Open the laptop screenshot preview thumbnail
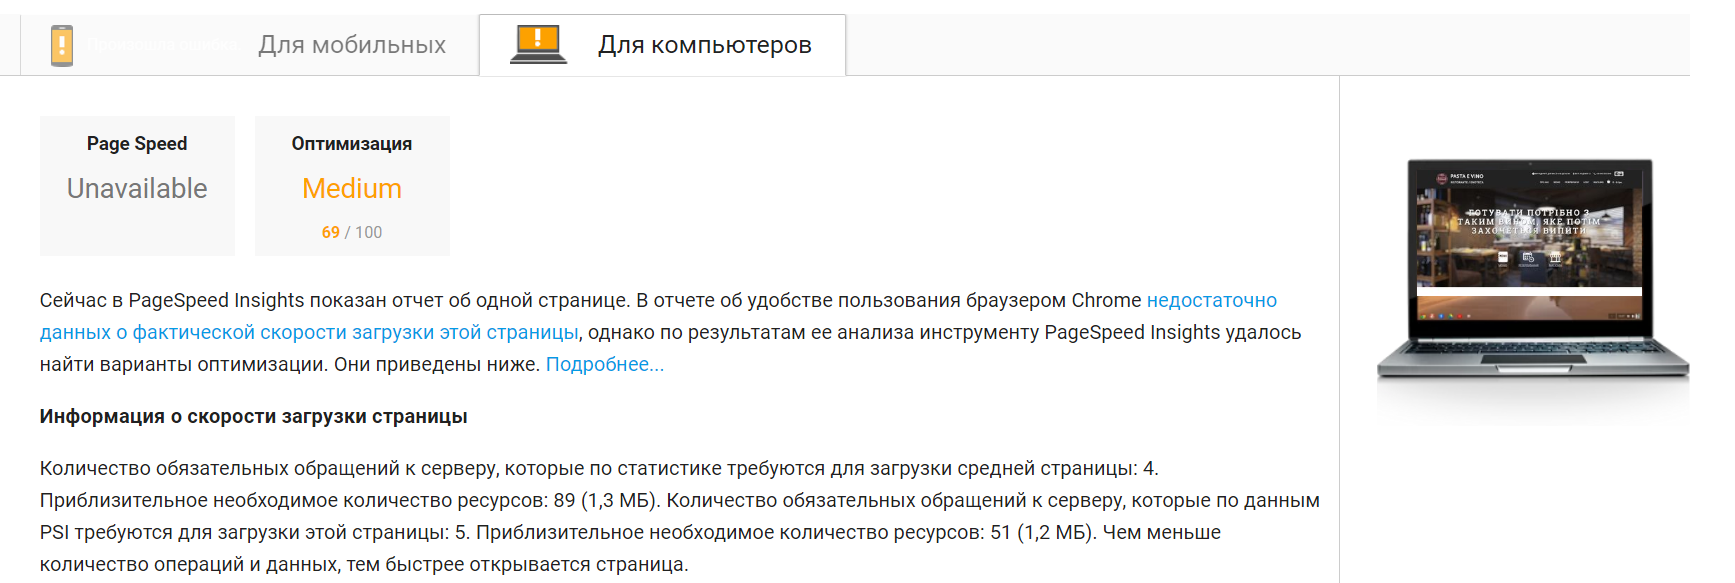 click(1530, 270)
